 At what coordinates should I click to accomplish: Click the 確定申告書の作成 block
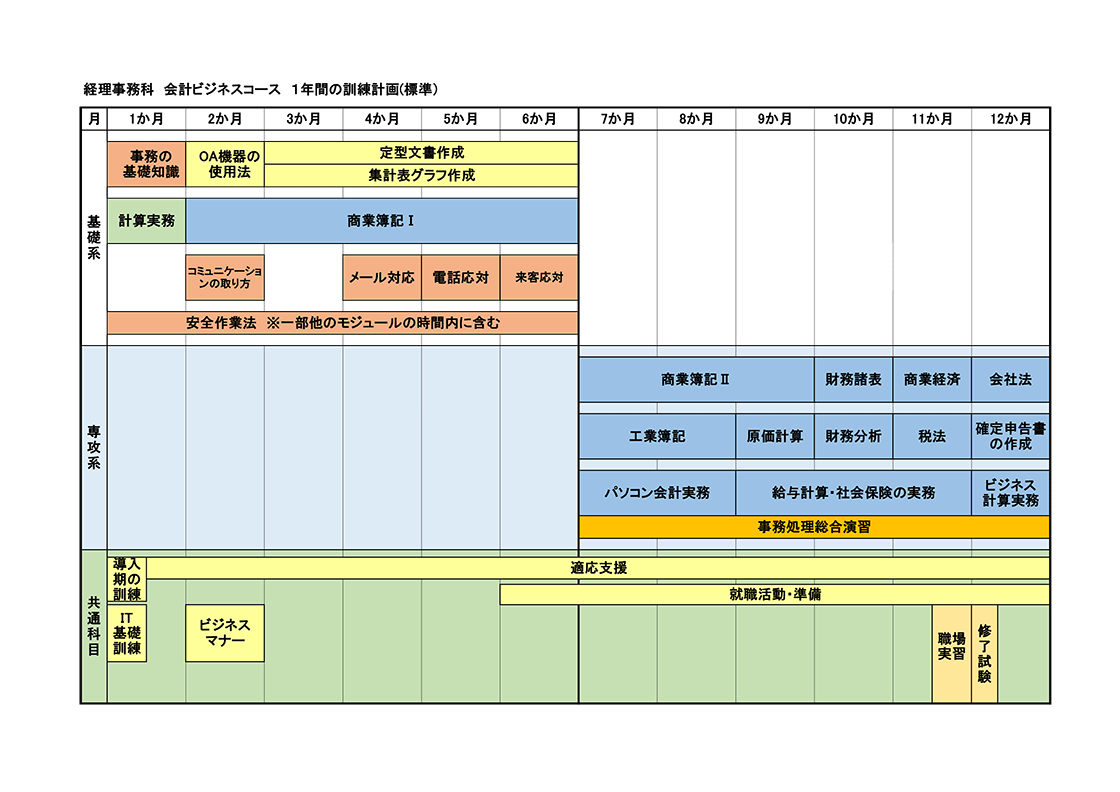click(1011, 436)
